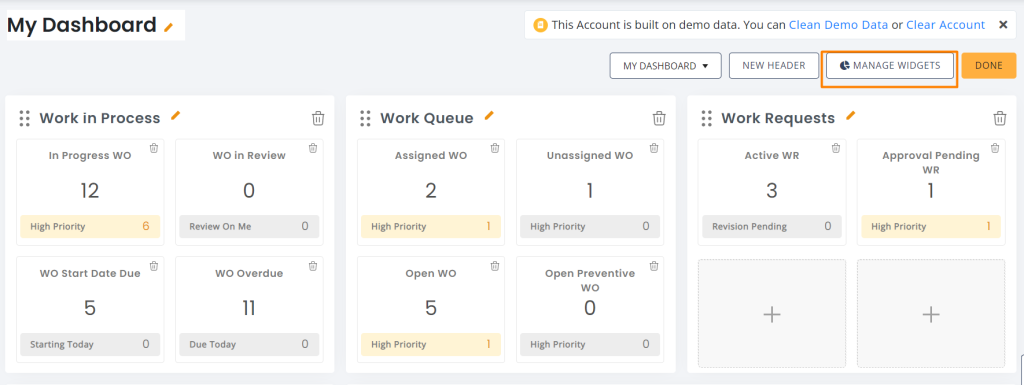Open High Priority row under In Progress WO
The image size is (1024, 385).
point(90,226)
